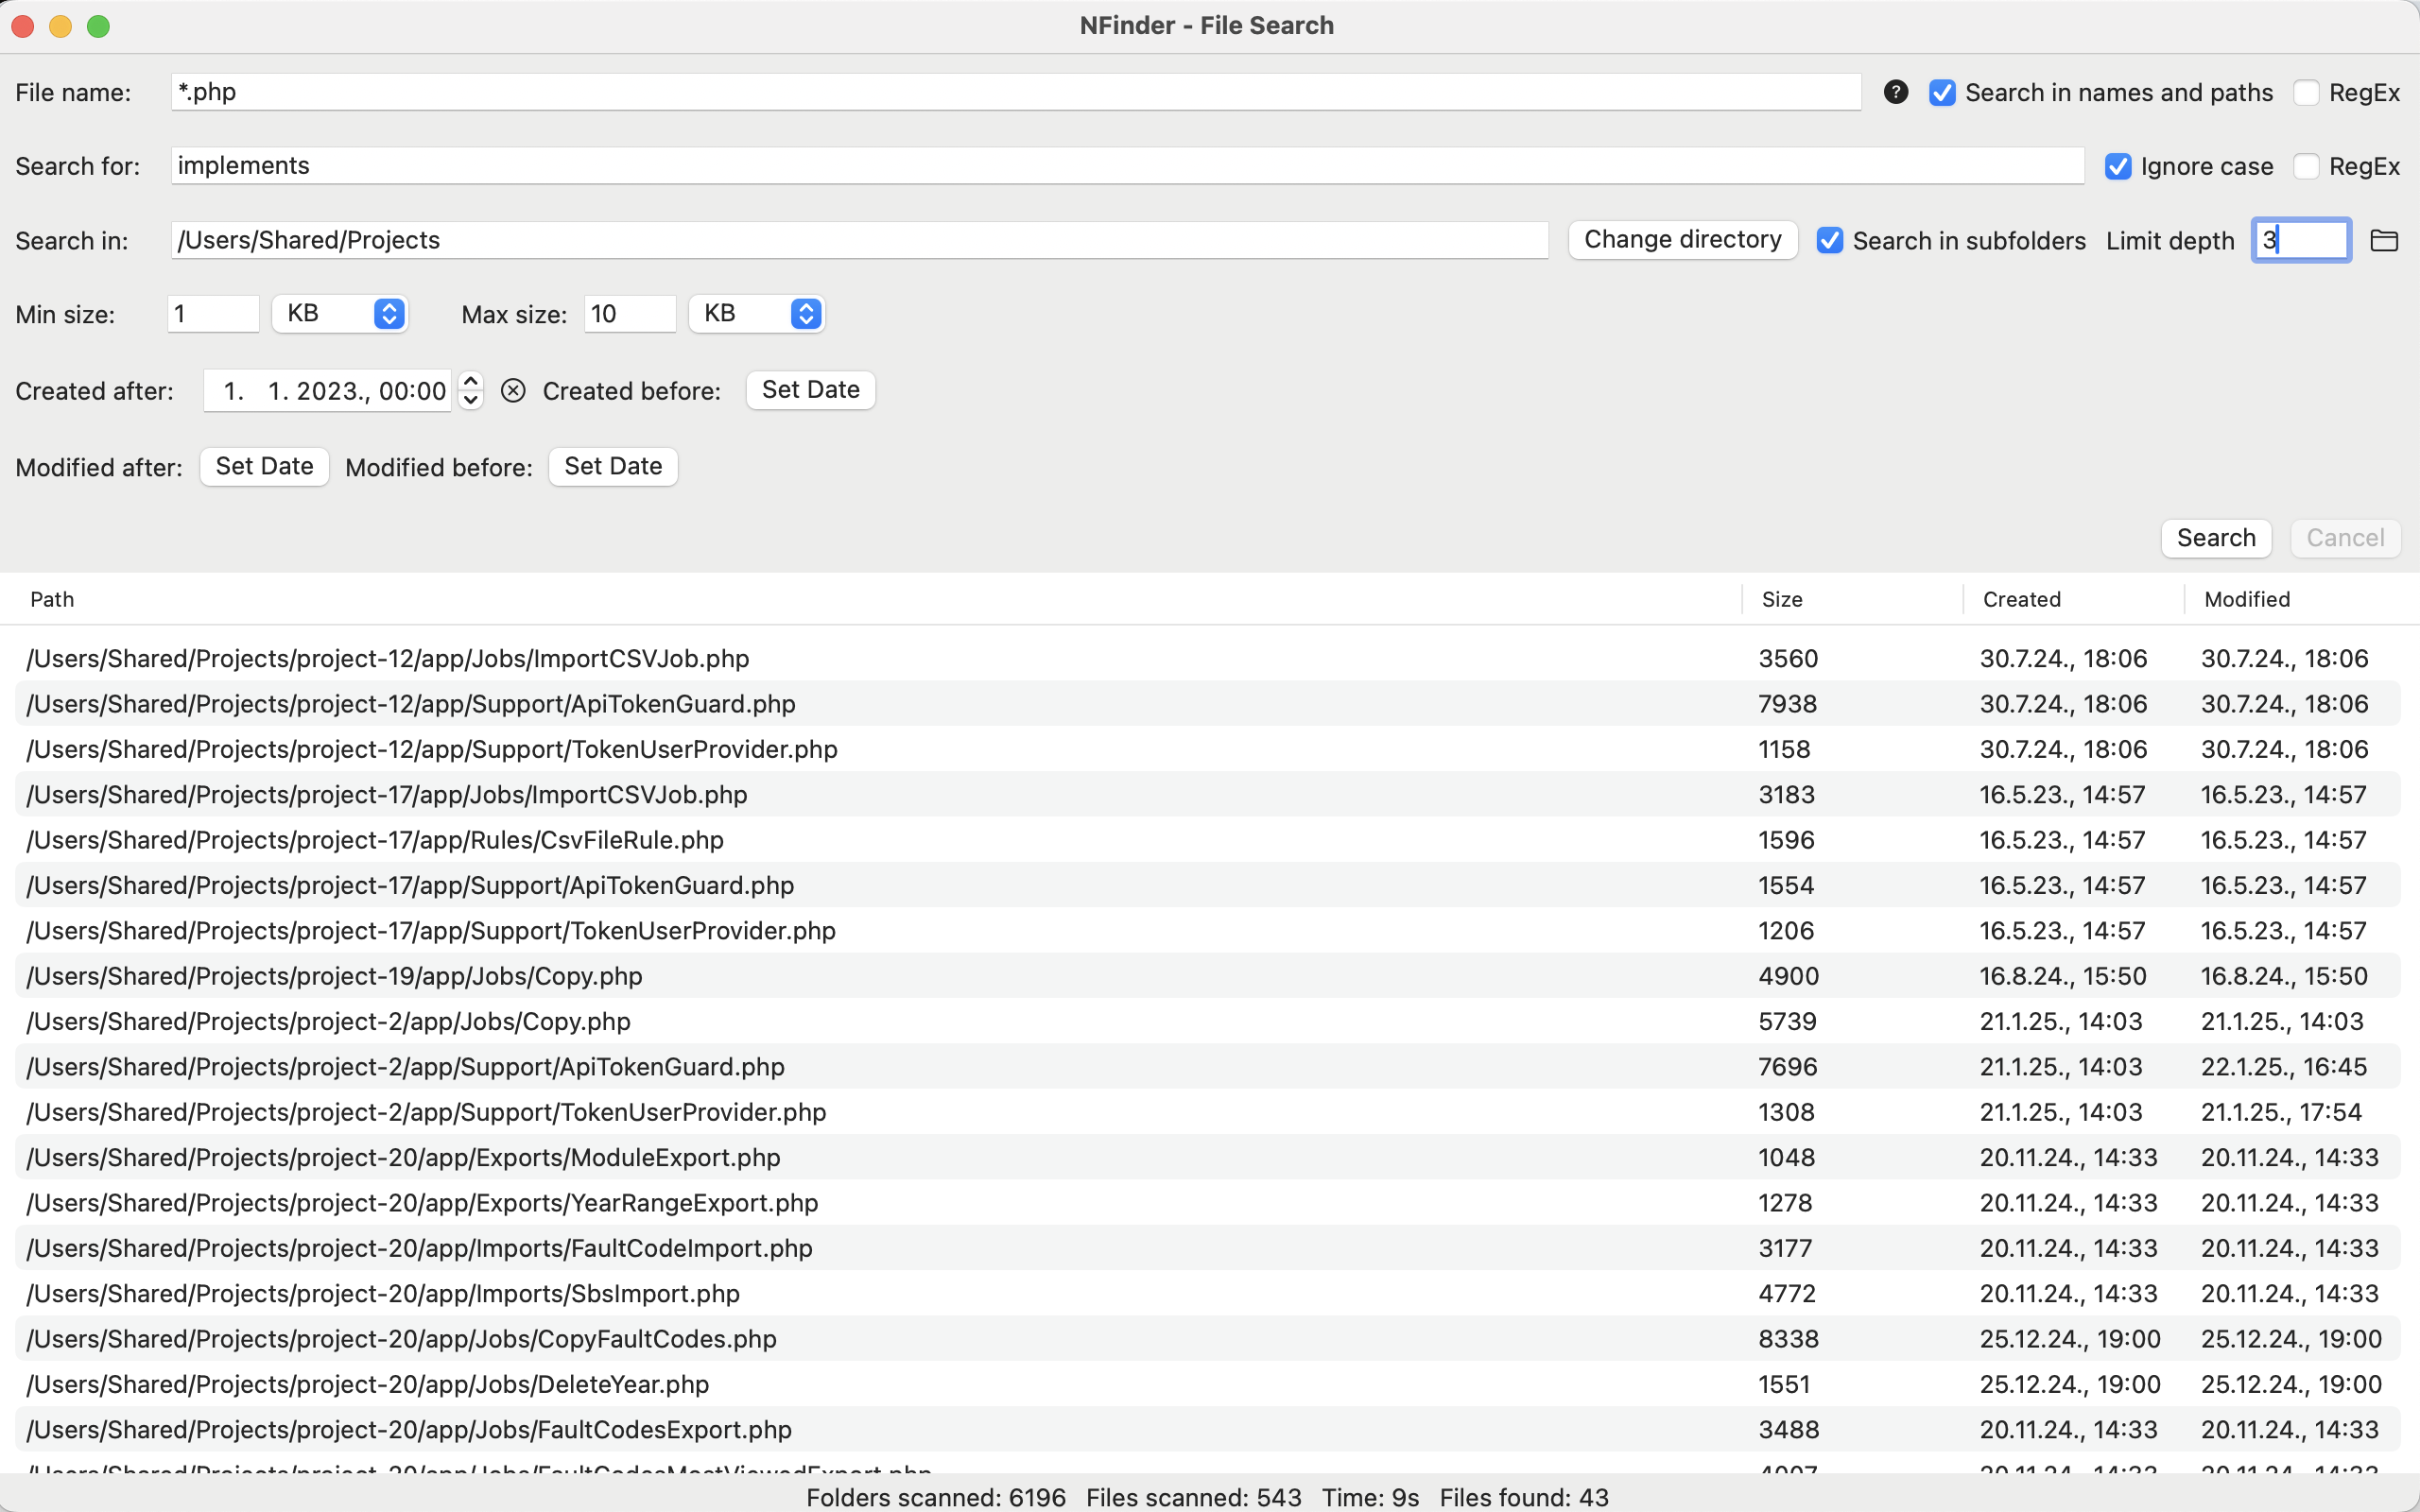
Task: Select project-12 ImportCSVJob.php row
Action: tap(1208, 658)
